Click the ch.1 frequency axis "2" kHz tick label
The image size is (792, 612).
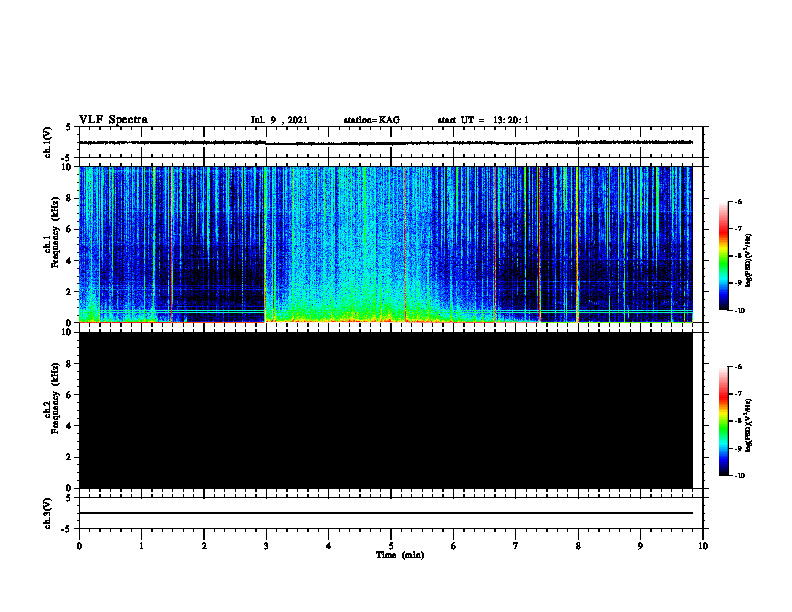70,292
